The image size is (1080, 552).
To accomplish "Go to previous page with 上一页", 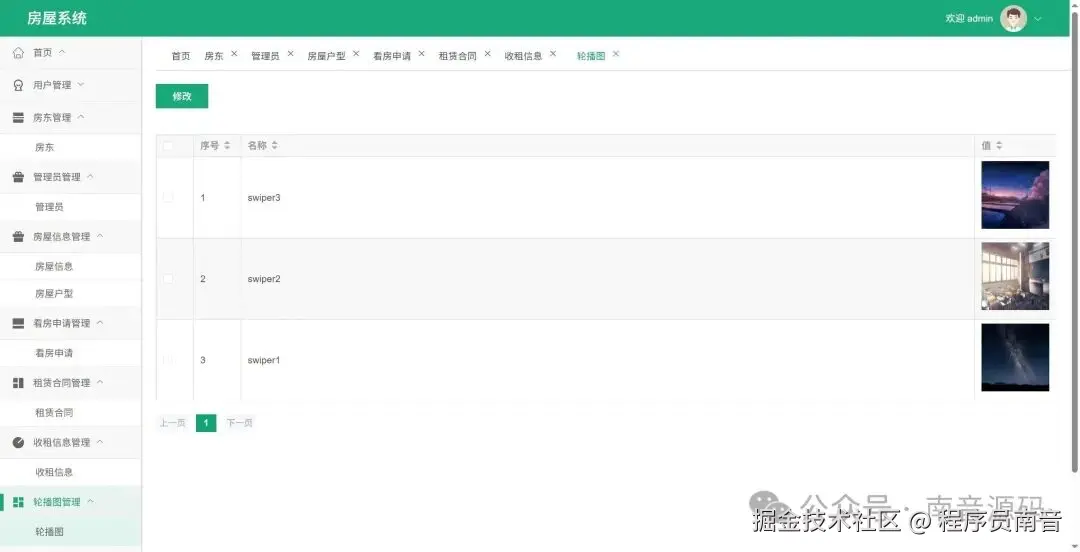I will tap(173, 423).
